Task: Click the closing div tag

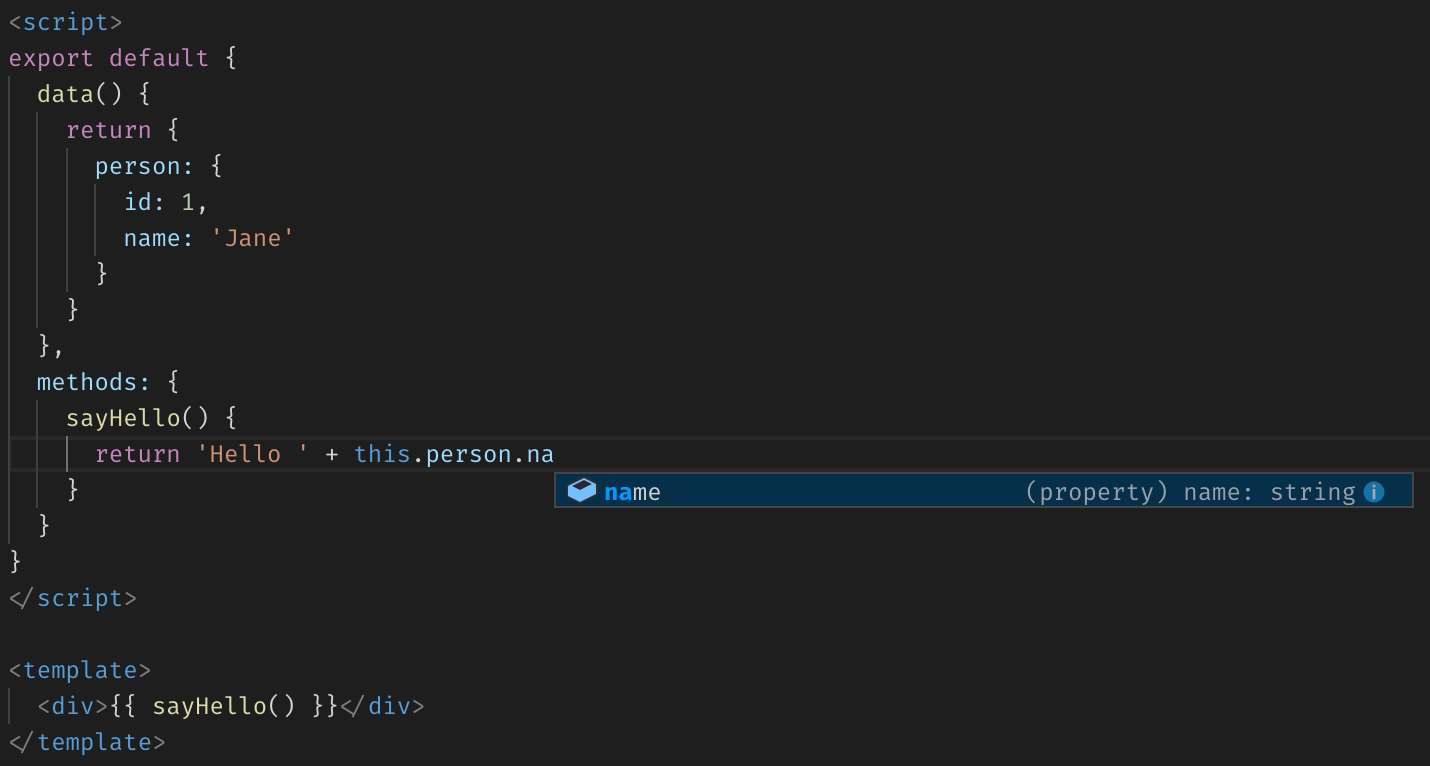Action: tap(382, 706)
